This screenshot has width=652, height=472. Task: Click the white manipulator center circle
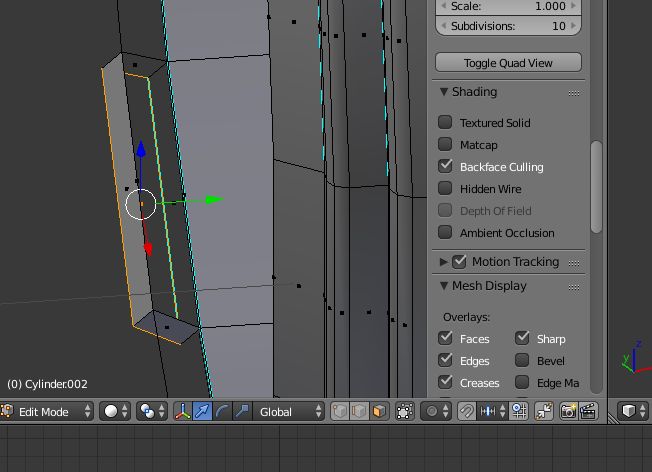[x=141, y=204]
